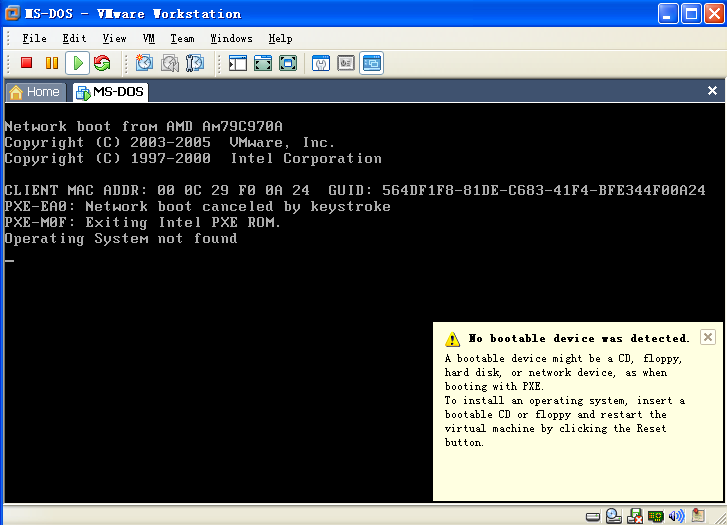Open the snapshot manager wrench-clock icon
The height and width of the screenshot is (525, 727).
tap(195, 63)
